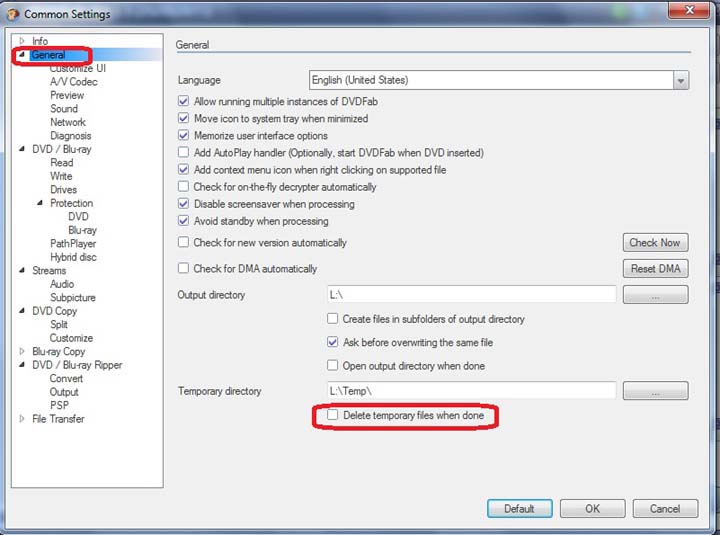Image resolution: width=720 pixels, height=535 pixels.
Task: Close the Common Settings window
Action: (688, 10)
